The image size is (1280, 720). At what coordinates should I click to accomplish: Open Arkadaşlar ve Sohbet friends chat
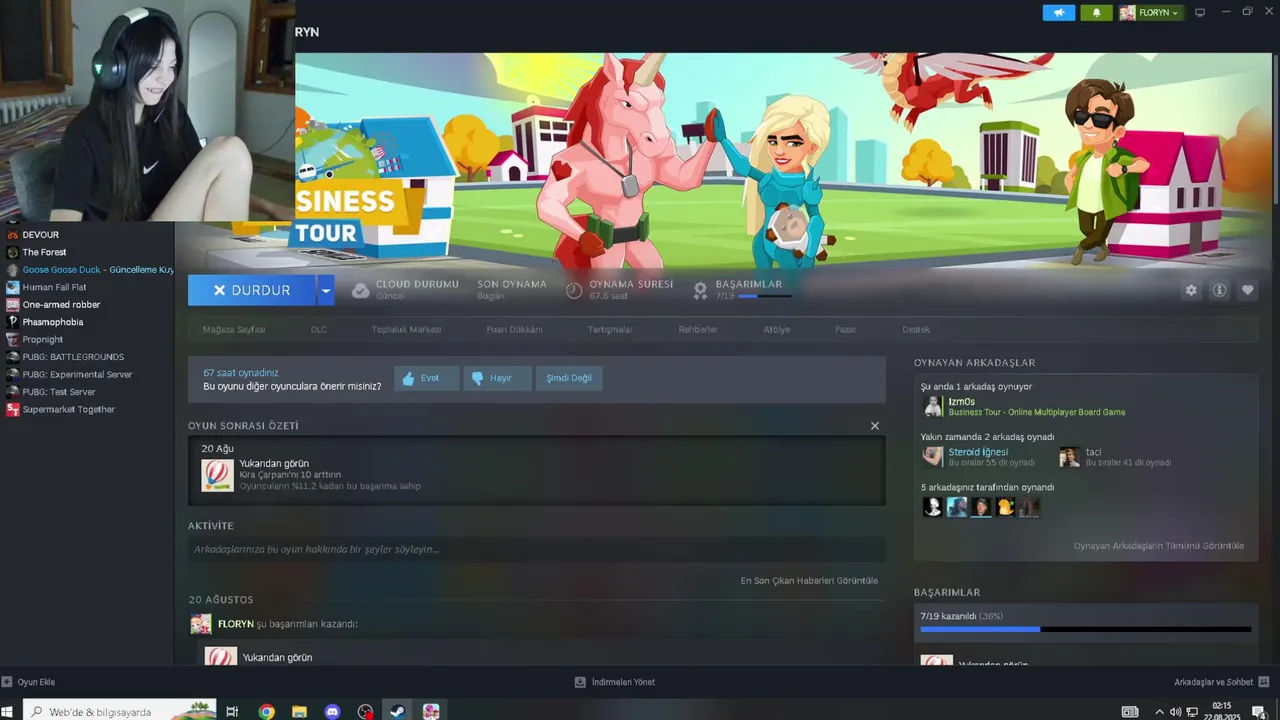click(1221, 682)
